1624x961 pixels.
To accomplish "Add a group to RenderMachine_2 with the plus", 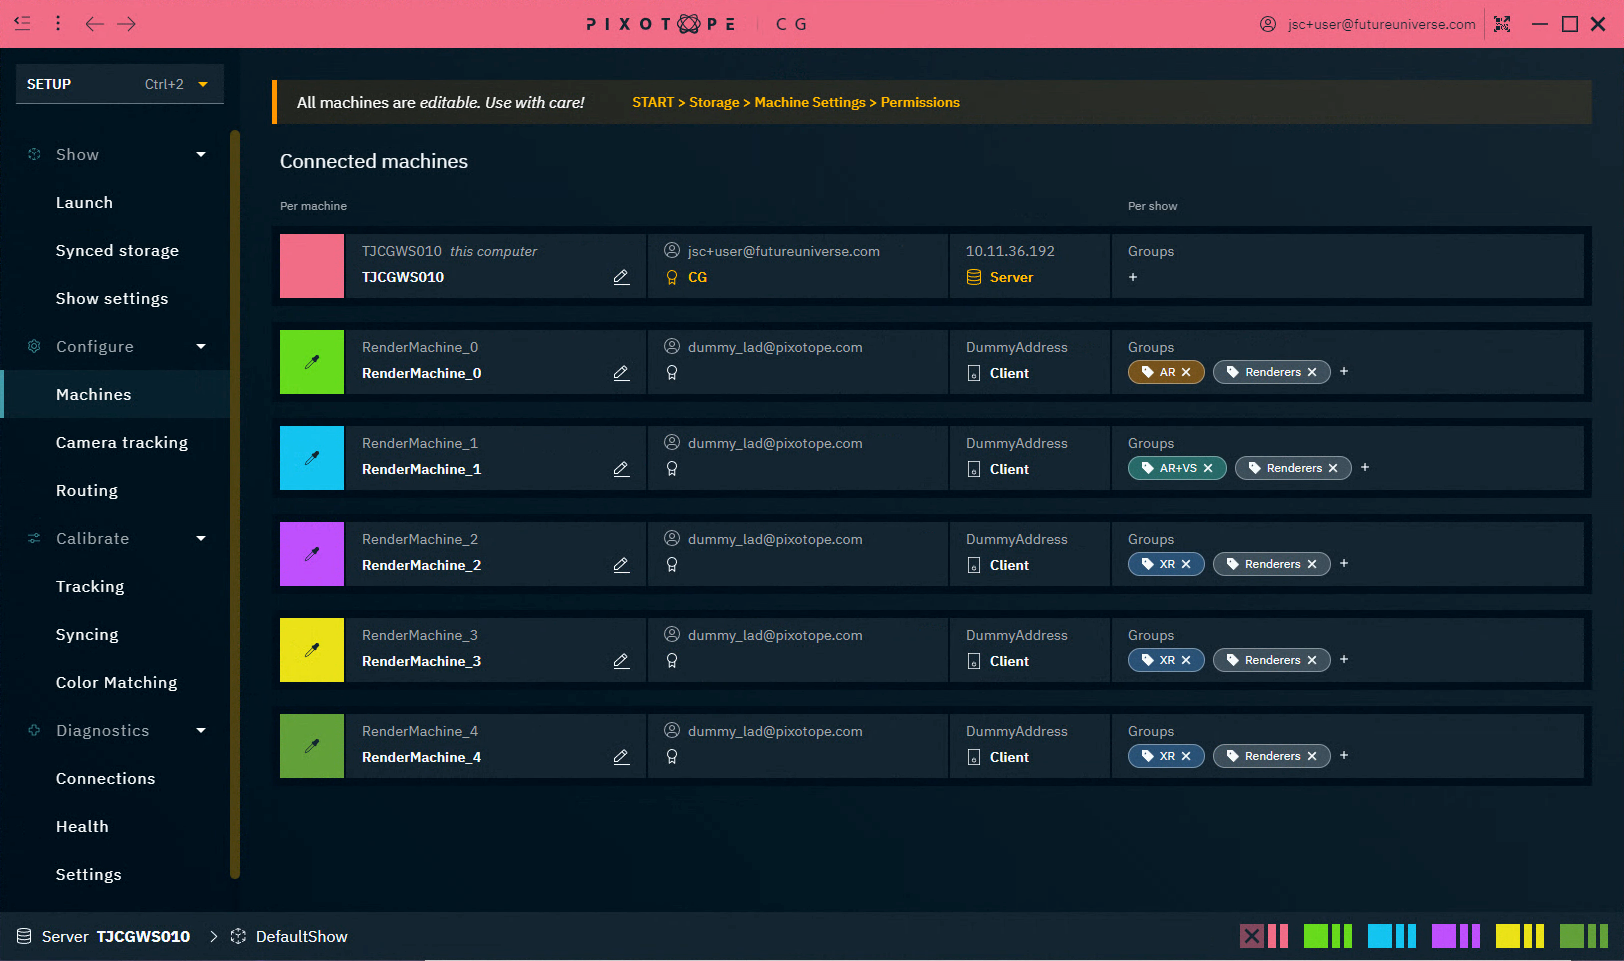I will coord(1344,563).
